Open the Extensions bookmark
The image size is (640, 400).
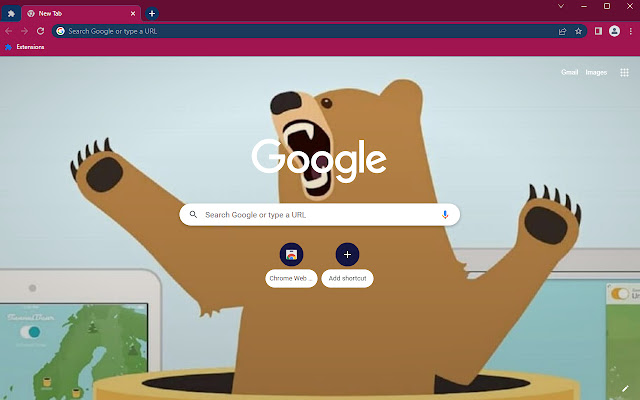tap(24, 47)
